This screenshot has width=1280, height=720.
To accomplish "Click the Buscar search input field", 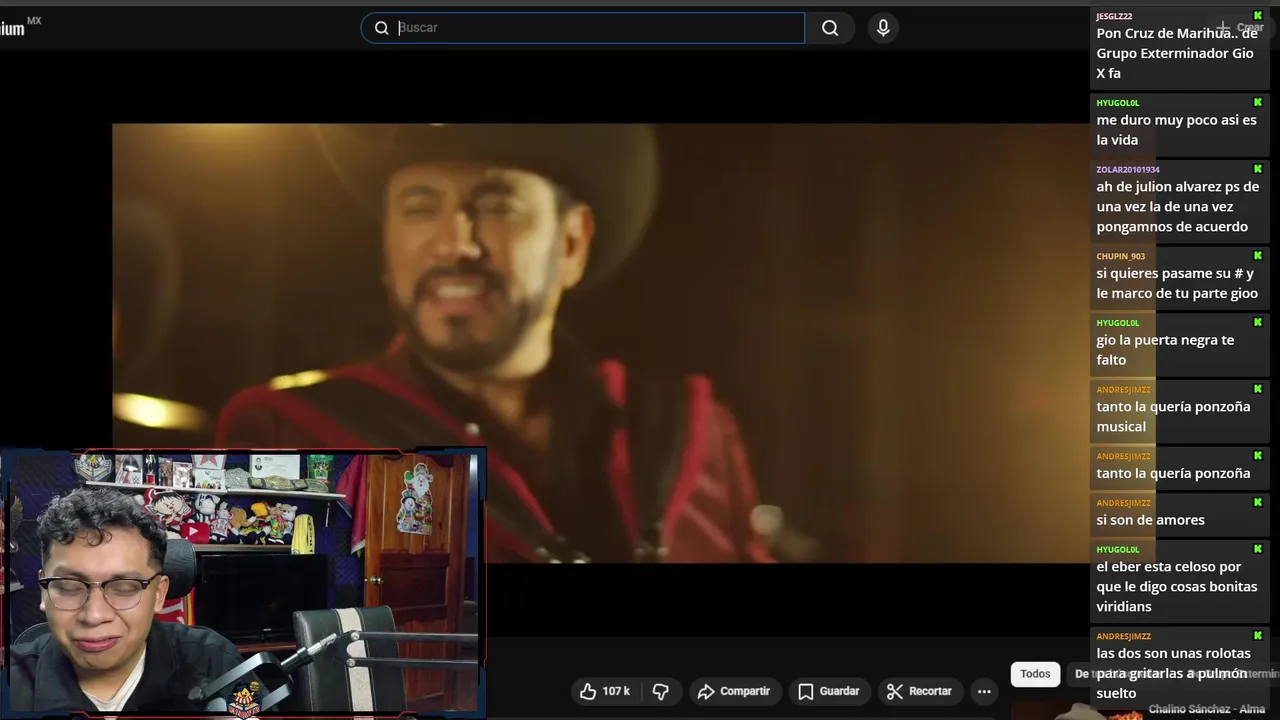I will click(583, 28).
